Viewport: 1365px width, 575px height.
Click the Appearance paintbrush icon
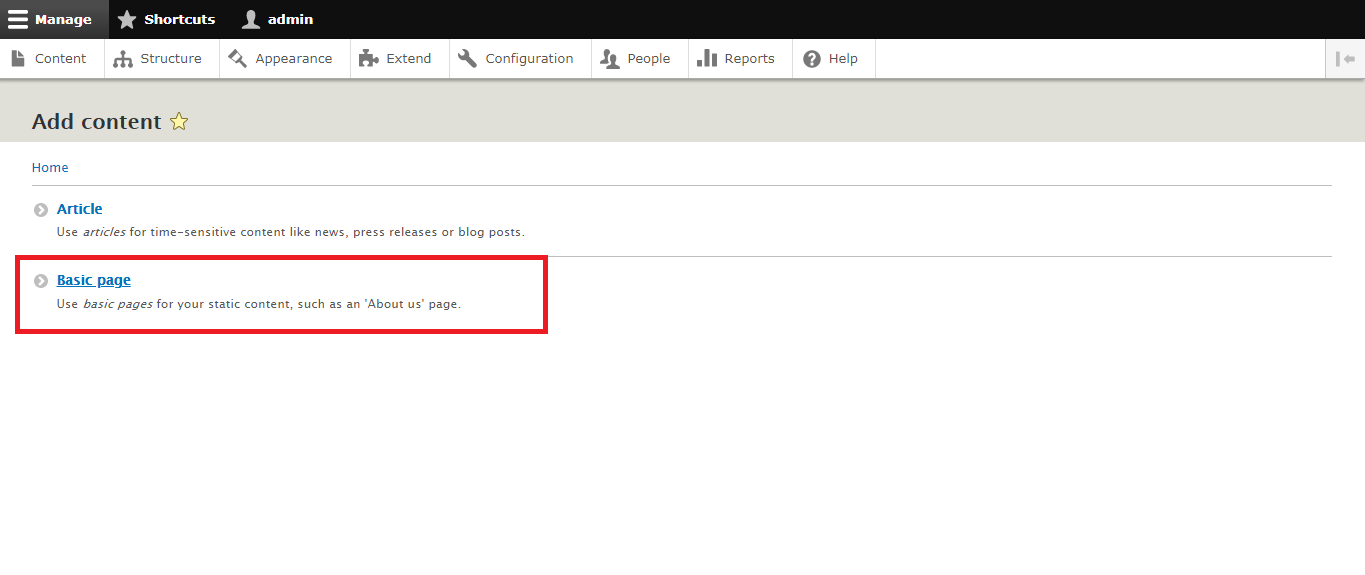(x=237, y=59)
